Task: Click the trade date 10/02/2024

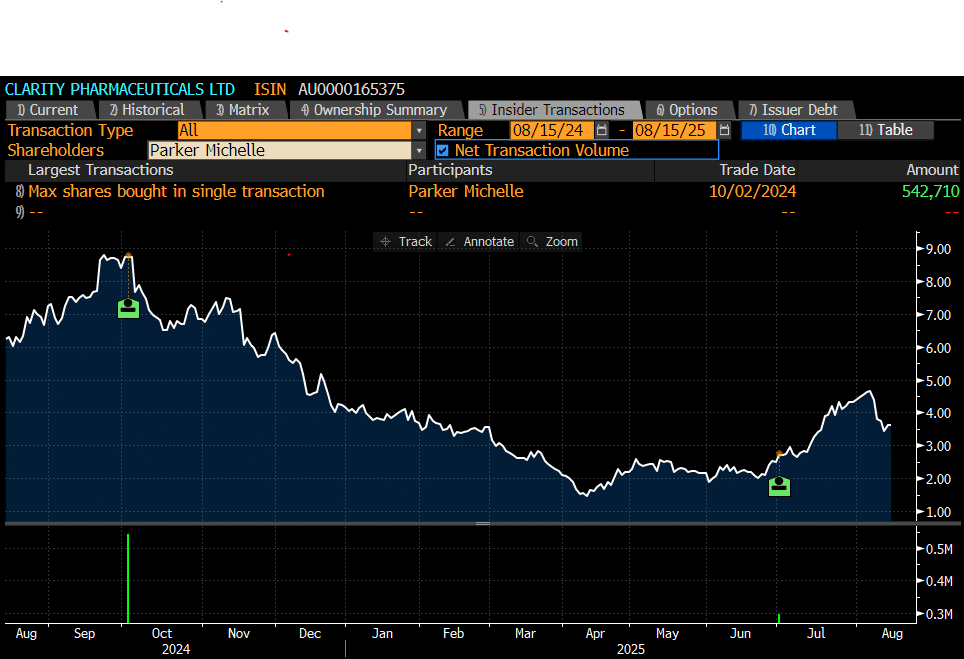Action: point(753,191)
